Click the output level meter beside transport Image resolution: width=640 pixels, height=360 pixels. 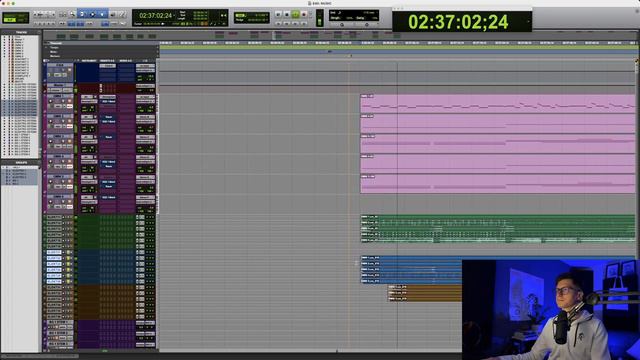(320, 18)
